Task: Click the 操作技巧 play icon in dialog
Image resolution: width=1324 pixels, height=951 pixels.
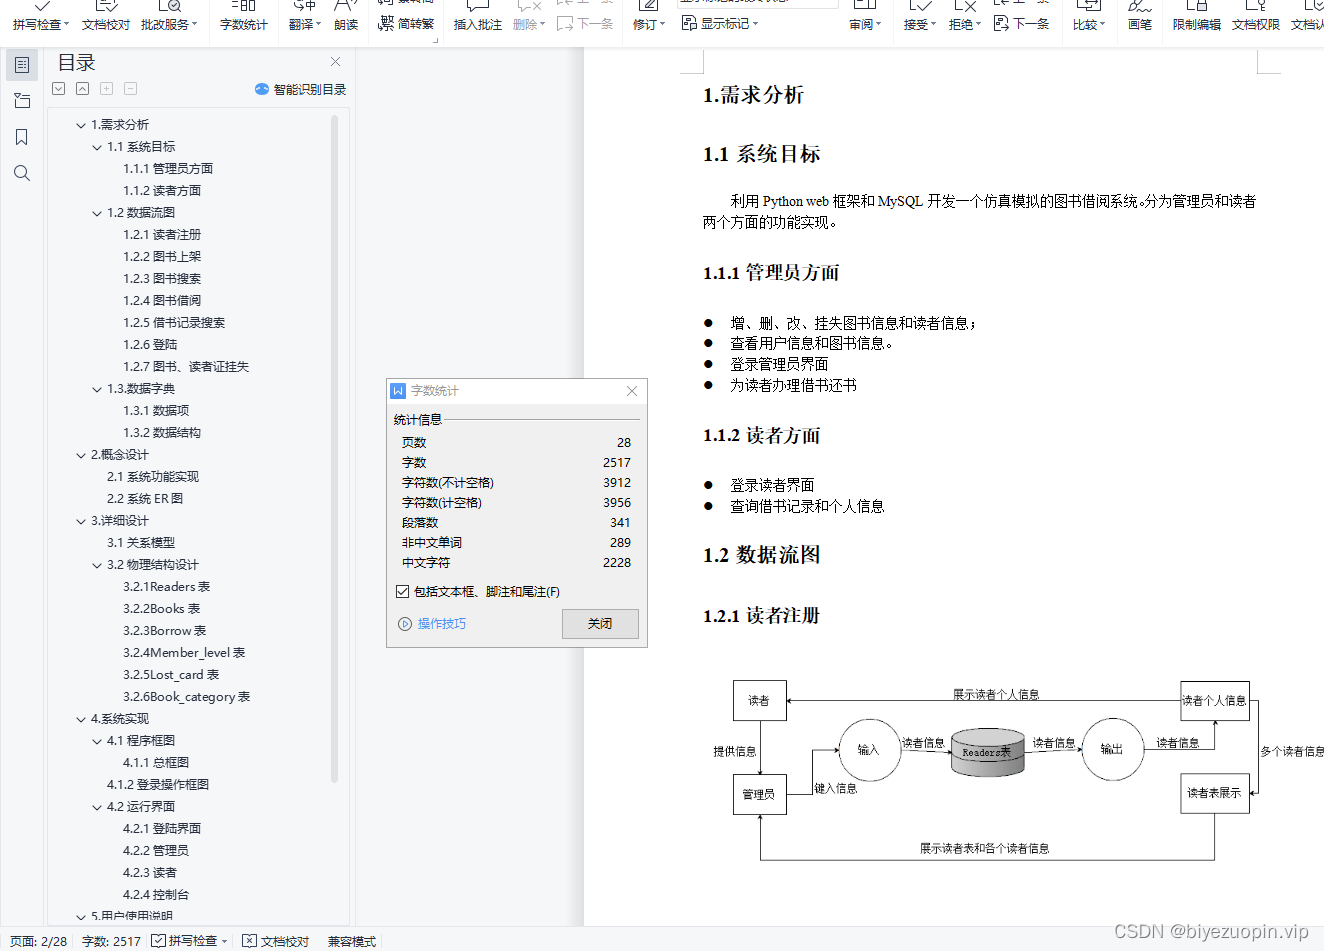Action: (405, 624)
